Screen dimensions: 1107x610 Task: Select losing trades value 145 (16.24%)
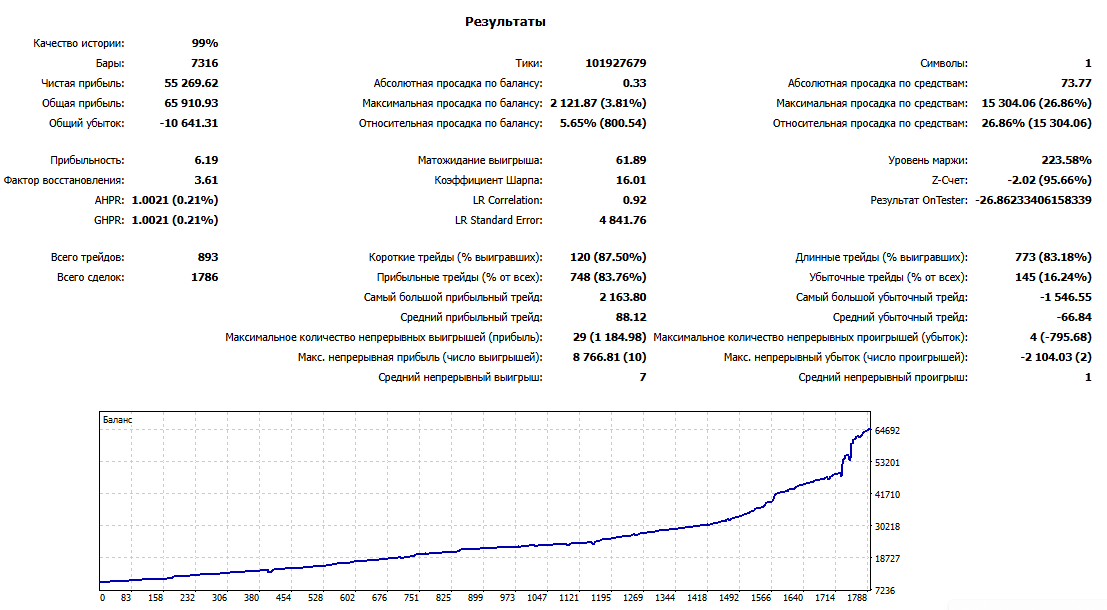(1053, 277)
